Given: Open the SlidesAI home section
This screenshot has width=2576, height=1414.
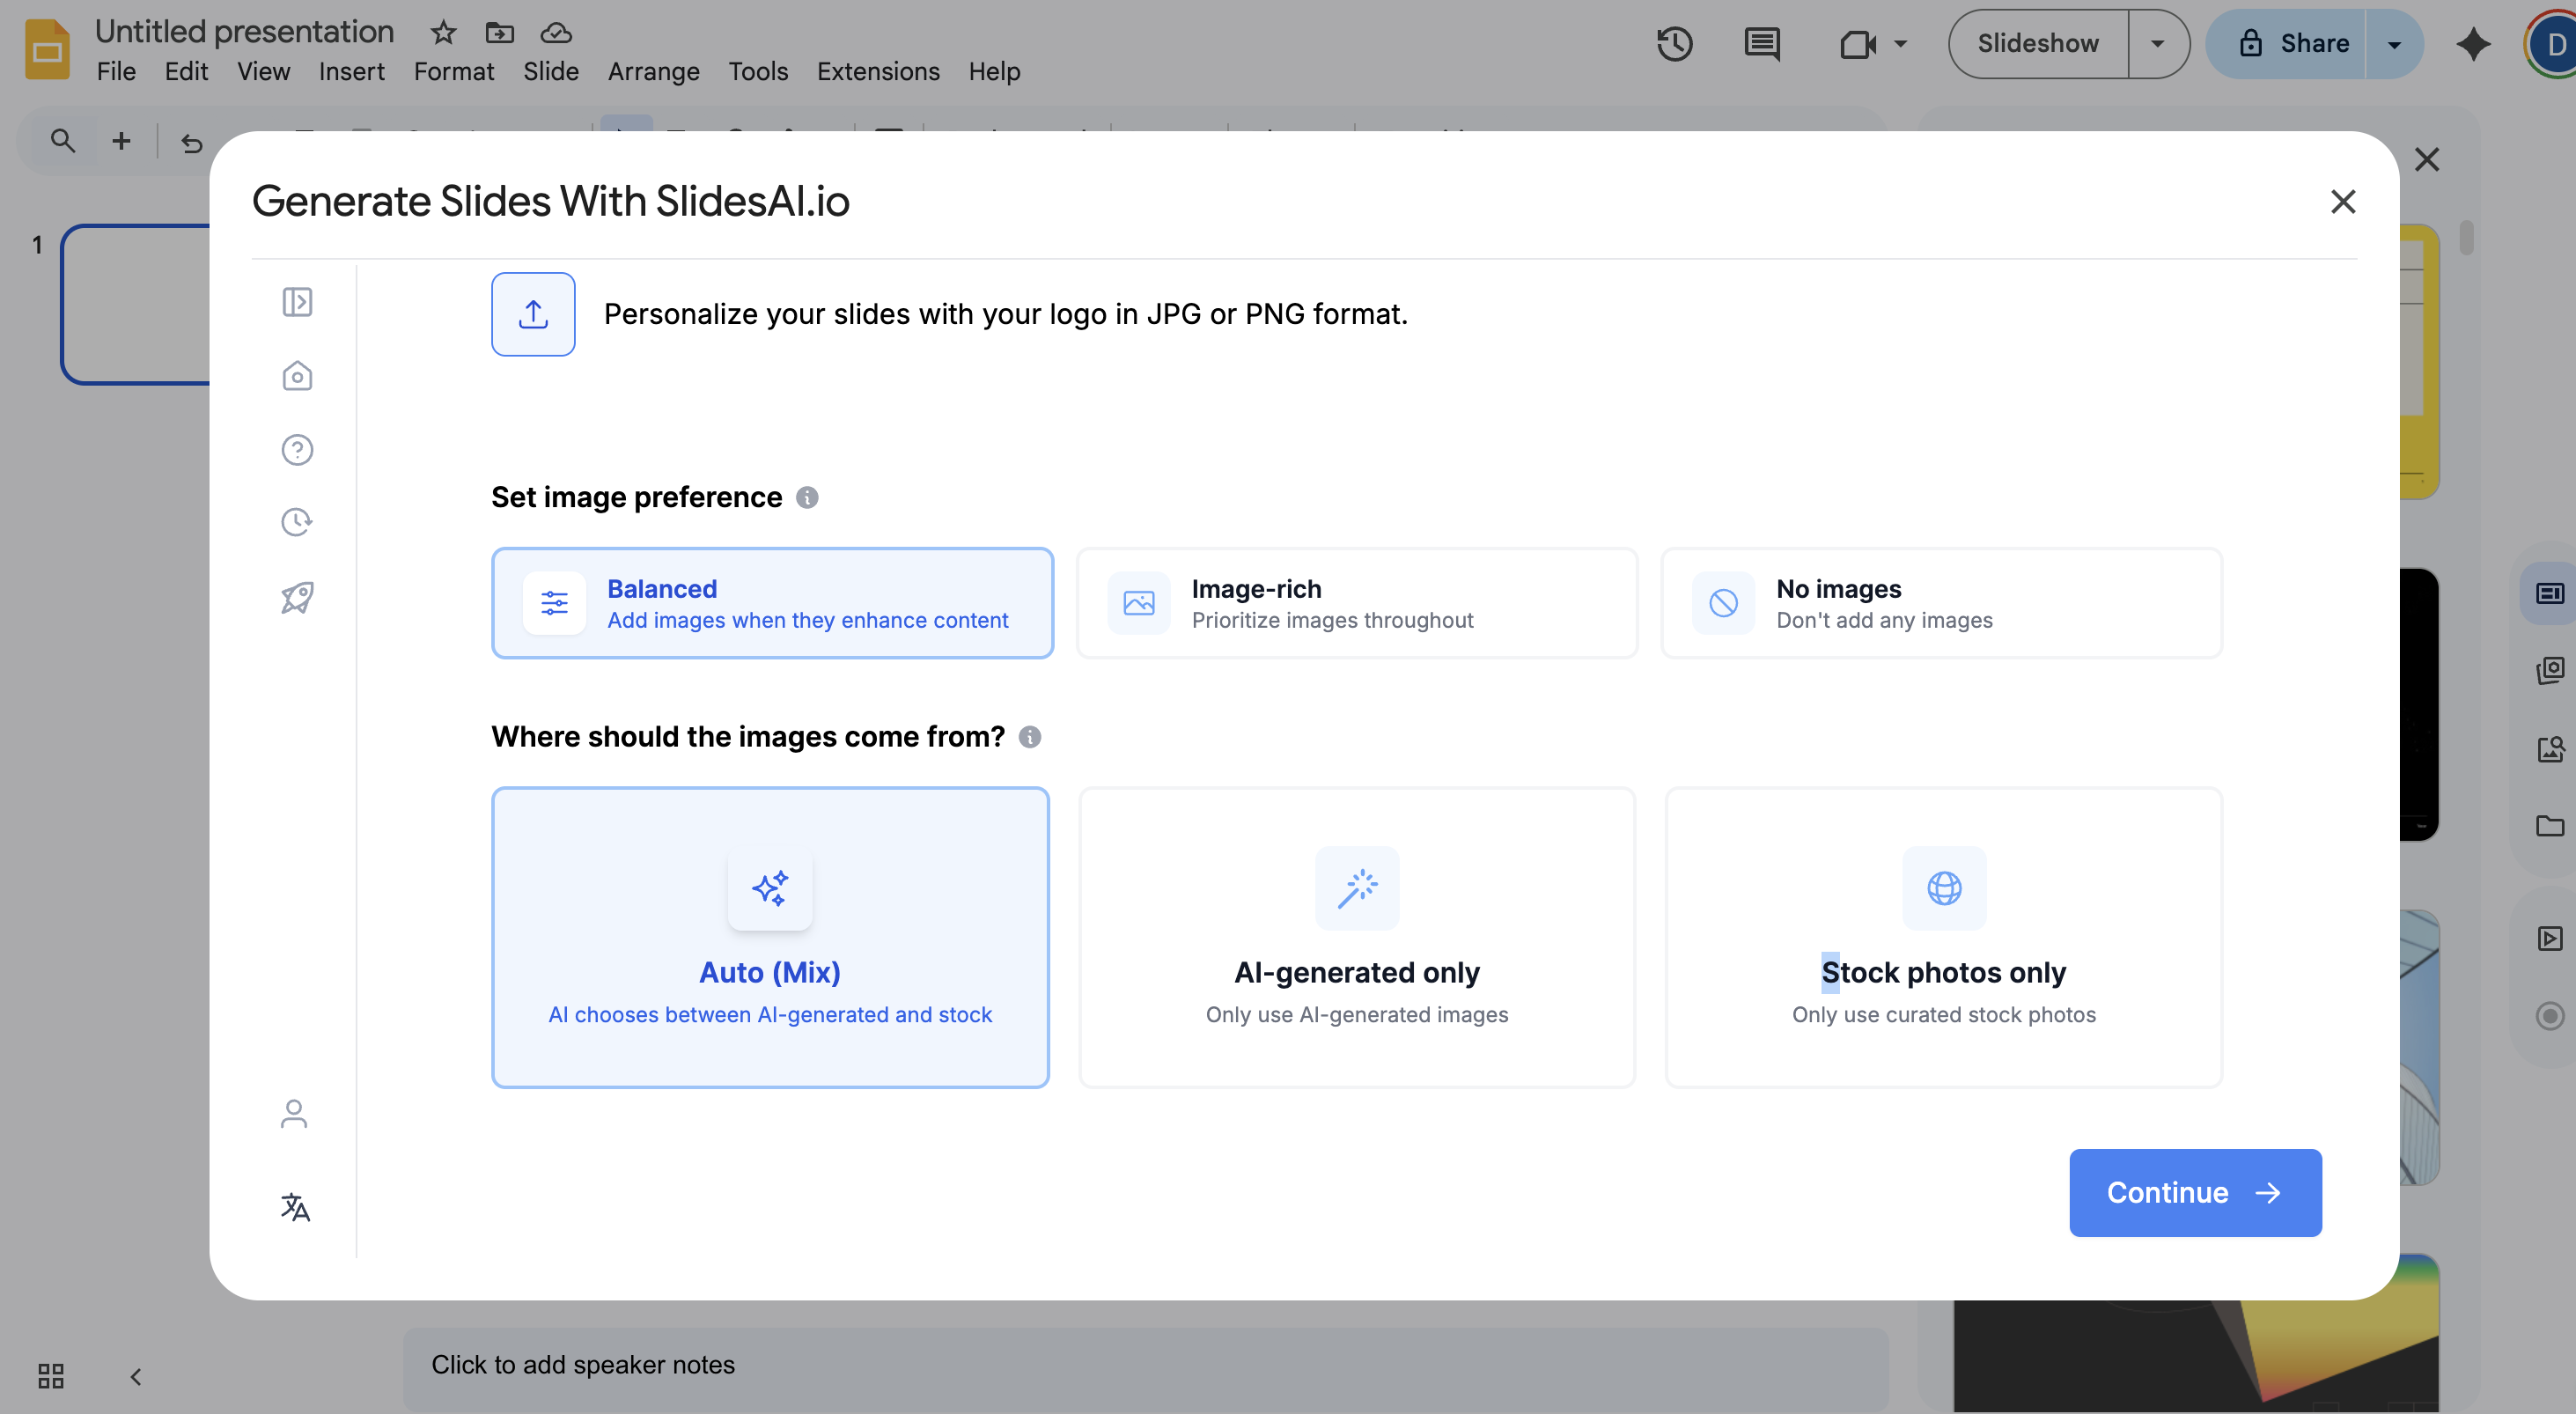Looking at the screenshot, I should (x=296, y=376).
